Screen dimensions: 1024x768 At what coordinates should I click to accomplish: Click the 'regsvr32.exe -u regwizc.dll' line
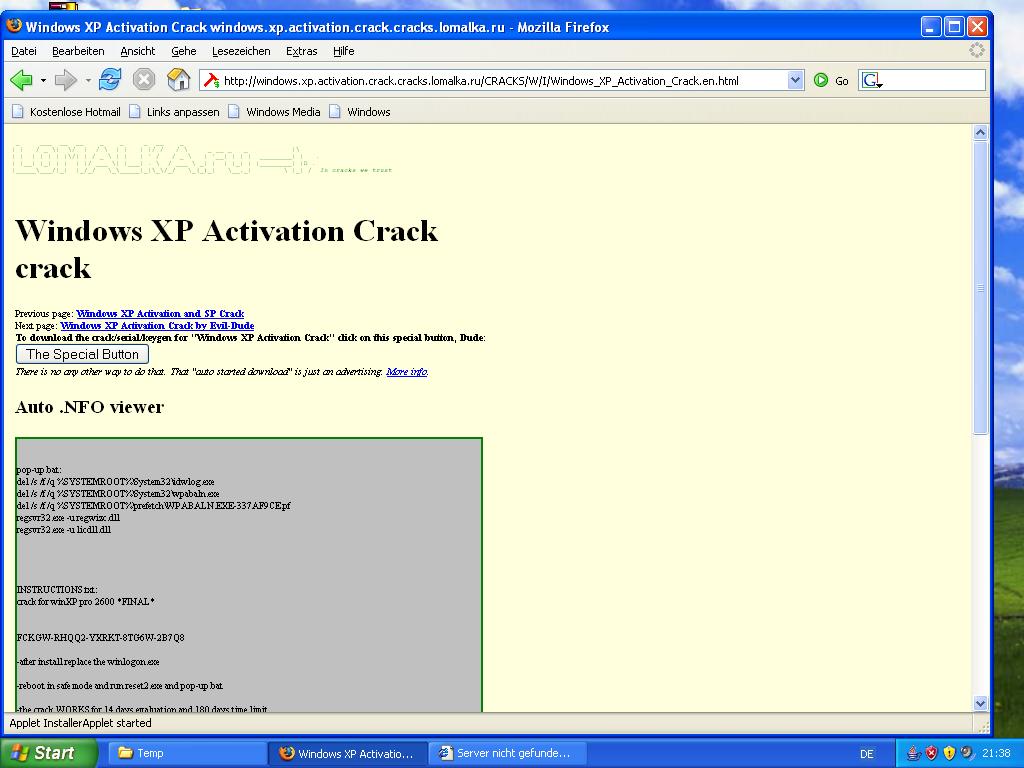click(68, 518)
